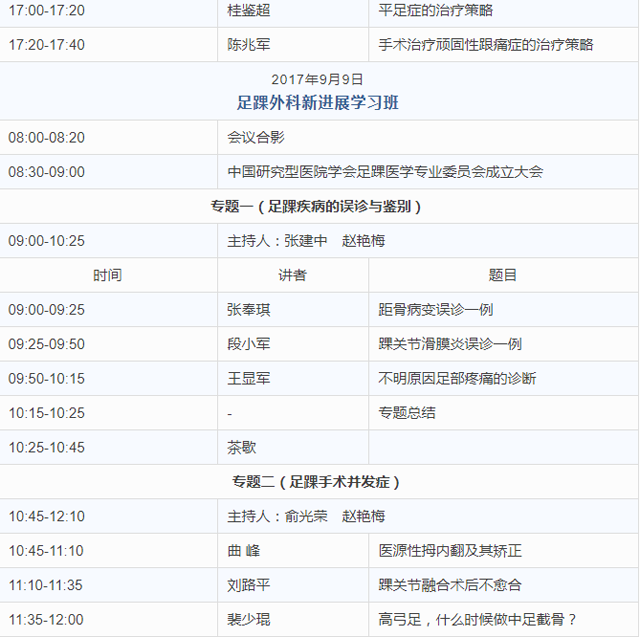Click the 专题一（足踝疾病的误诊与鉴别）section header
This screenshot has width=640, height=637.
317,207
